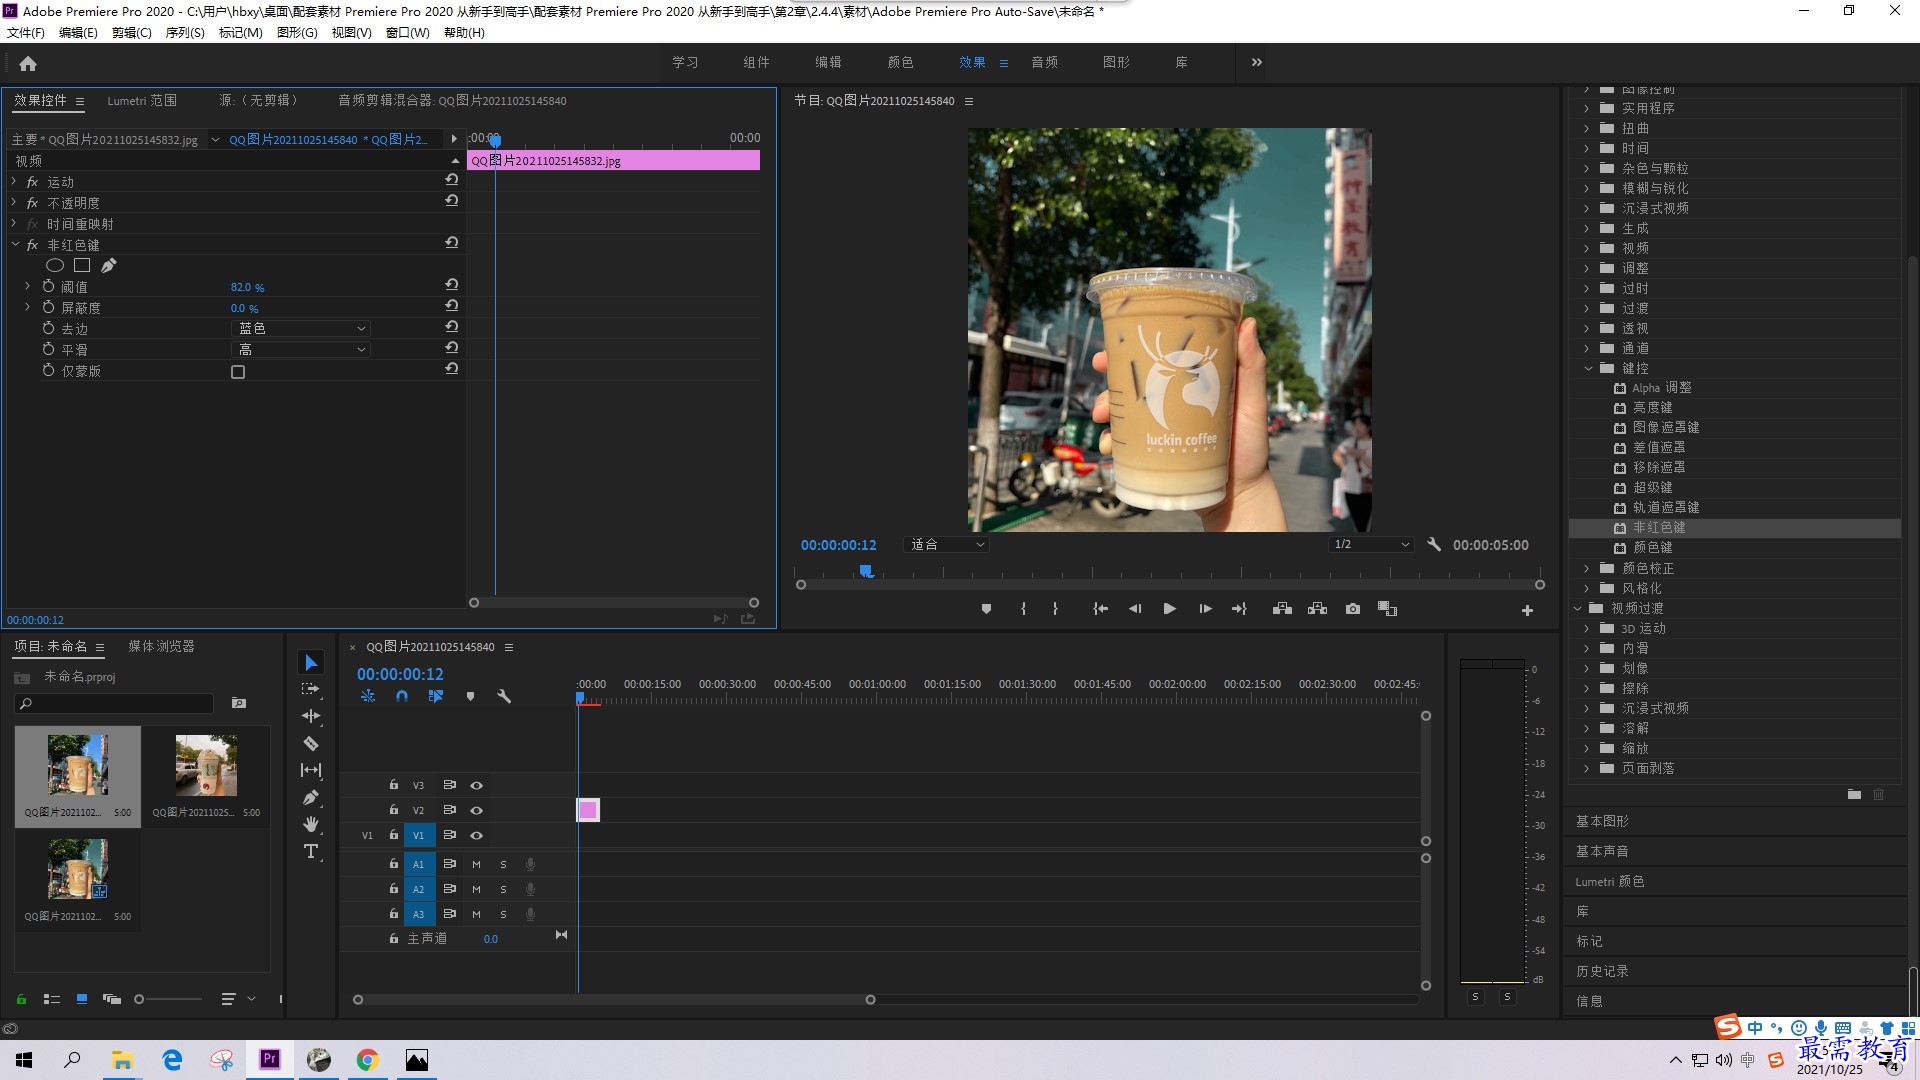Screen dimensions: 1920x1080
Task: Open 基本图形 panel
Action: 1602,821
